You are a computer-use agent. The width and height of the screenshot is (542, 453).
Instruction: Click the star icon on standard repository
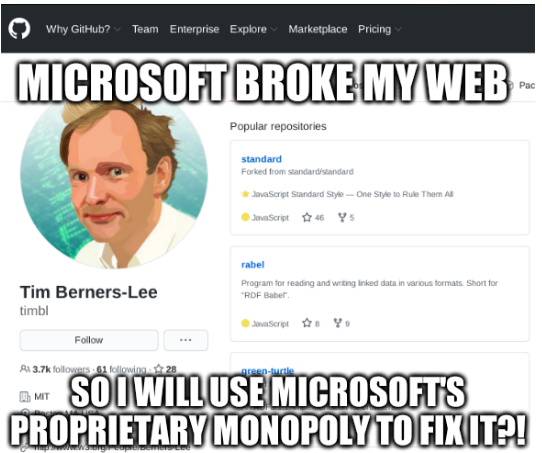point(307,217)
